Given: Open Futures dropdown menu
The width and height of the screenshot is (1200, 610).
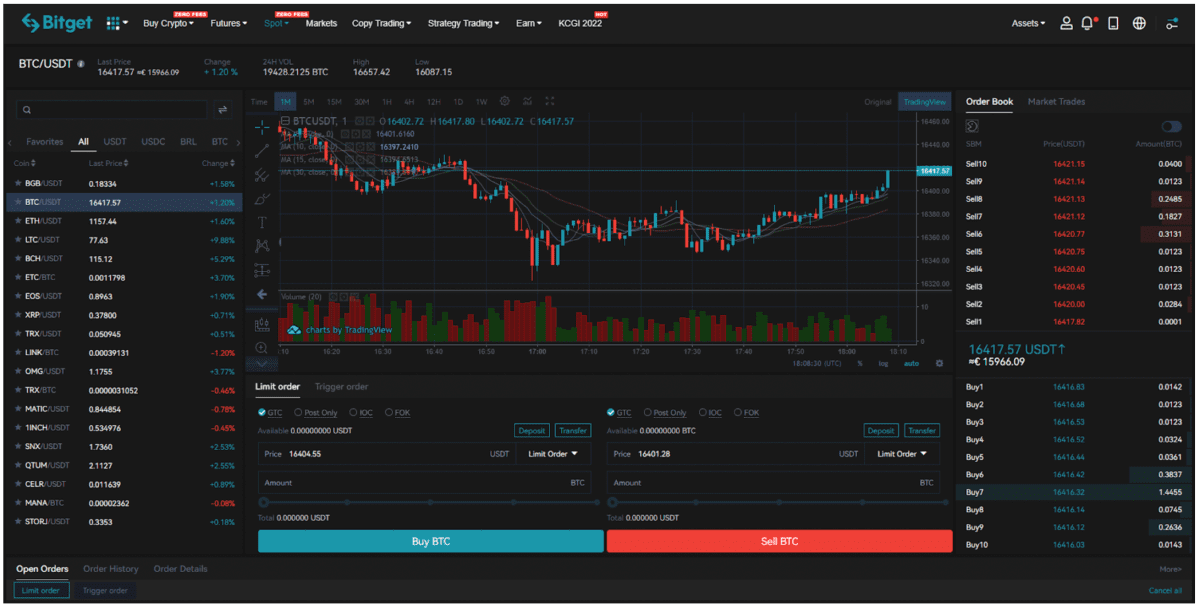Looking at the screenshot, I should (229, 23).
